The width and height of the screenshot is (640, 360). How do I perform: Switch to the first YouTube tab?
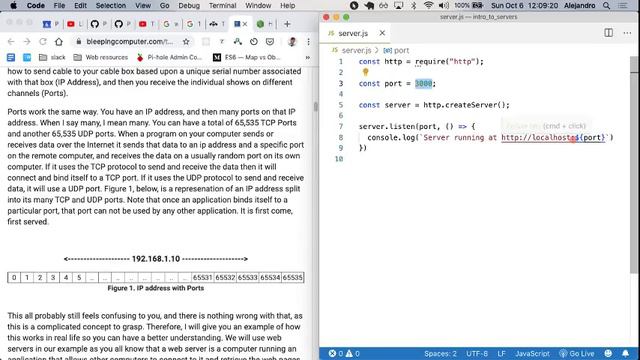point(71,24)
